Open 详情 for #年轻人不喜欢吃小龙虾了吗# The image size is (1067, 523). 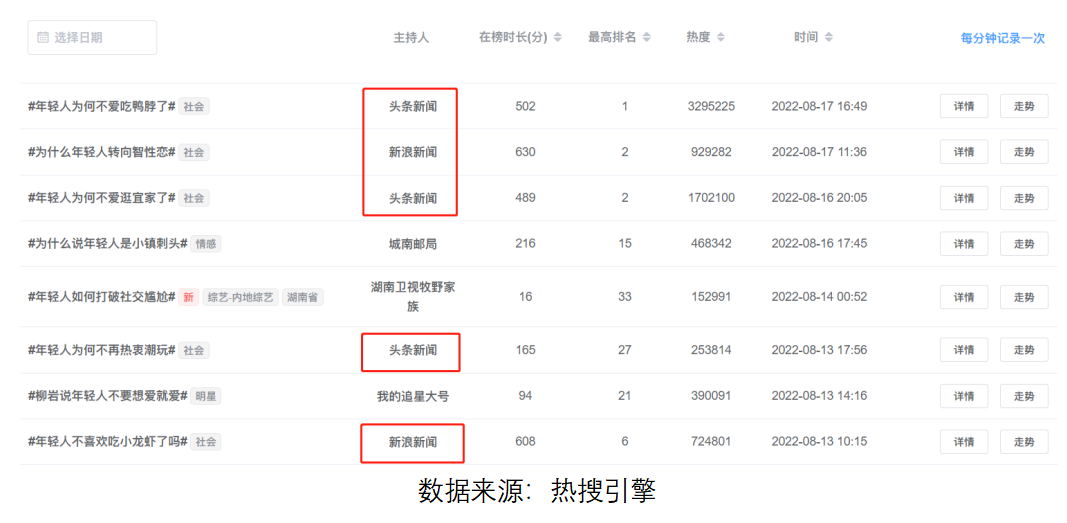pos(963,442)
